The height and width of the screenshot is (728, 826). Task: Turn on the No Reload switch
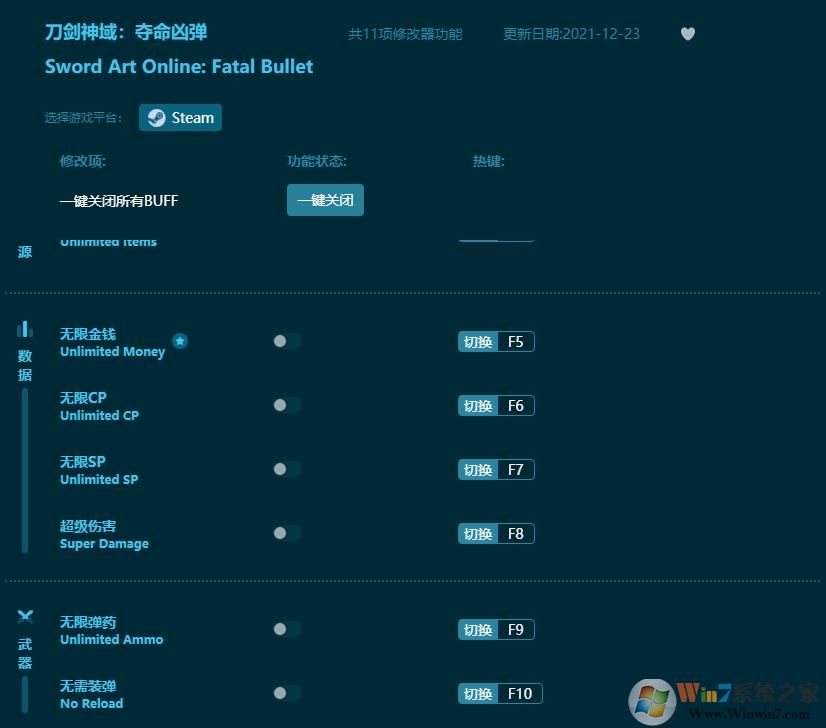coord(287,693)
